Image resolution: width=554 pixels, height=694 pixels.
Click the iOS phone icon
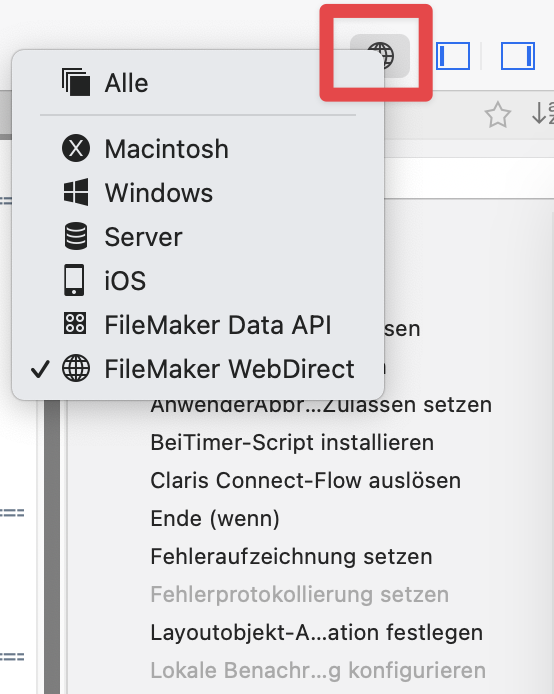[x=74, y=280]
